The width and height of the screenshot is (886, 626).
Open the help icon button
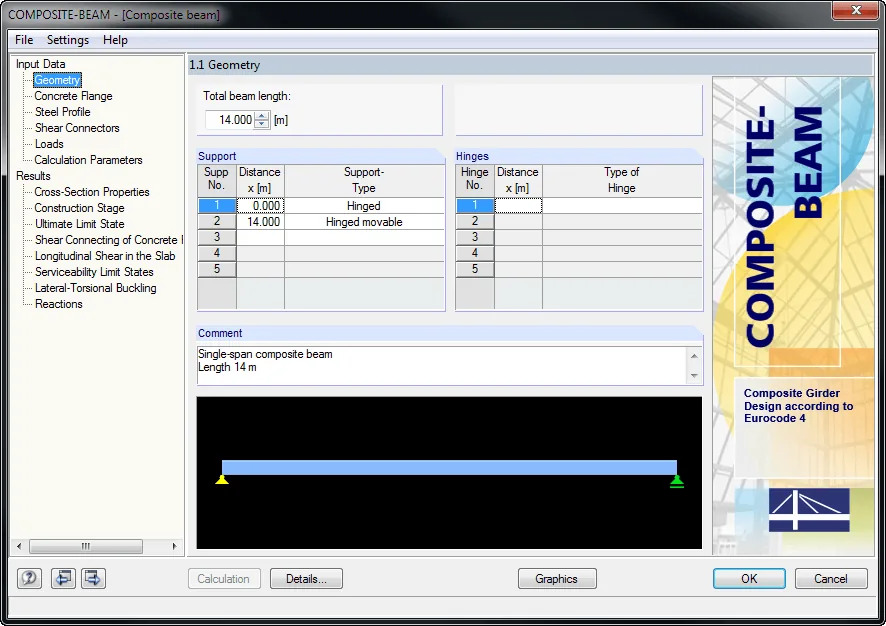29,578
